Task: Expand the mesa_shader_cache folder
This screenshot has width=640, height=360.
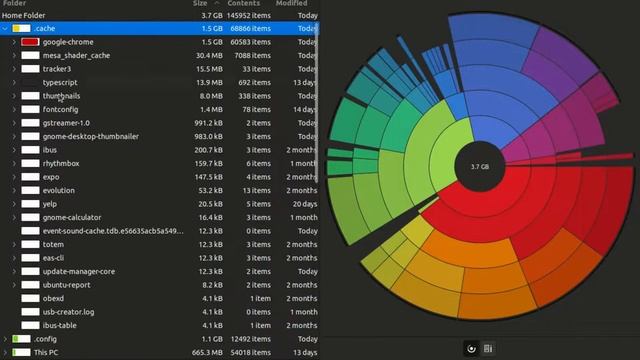Action: click(x=14, y=56)
